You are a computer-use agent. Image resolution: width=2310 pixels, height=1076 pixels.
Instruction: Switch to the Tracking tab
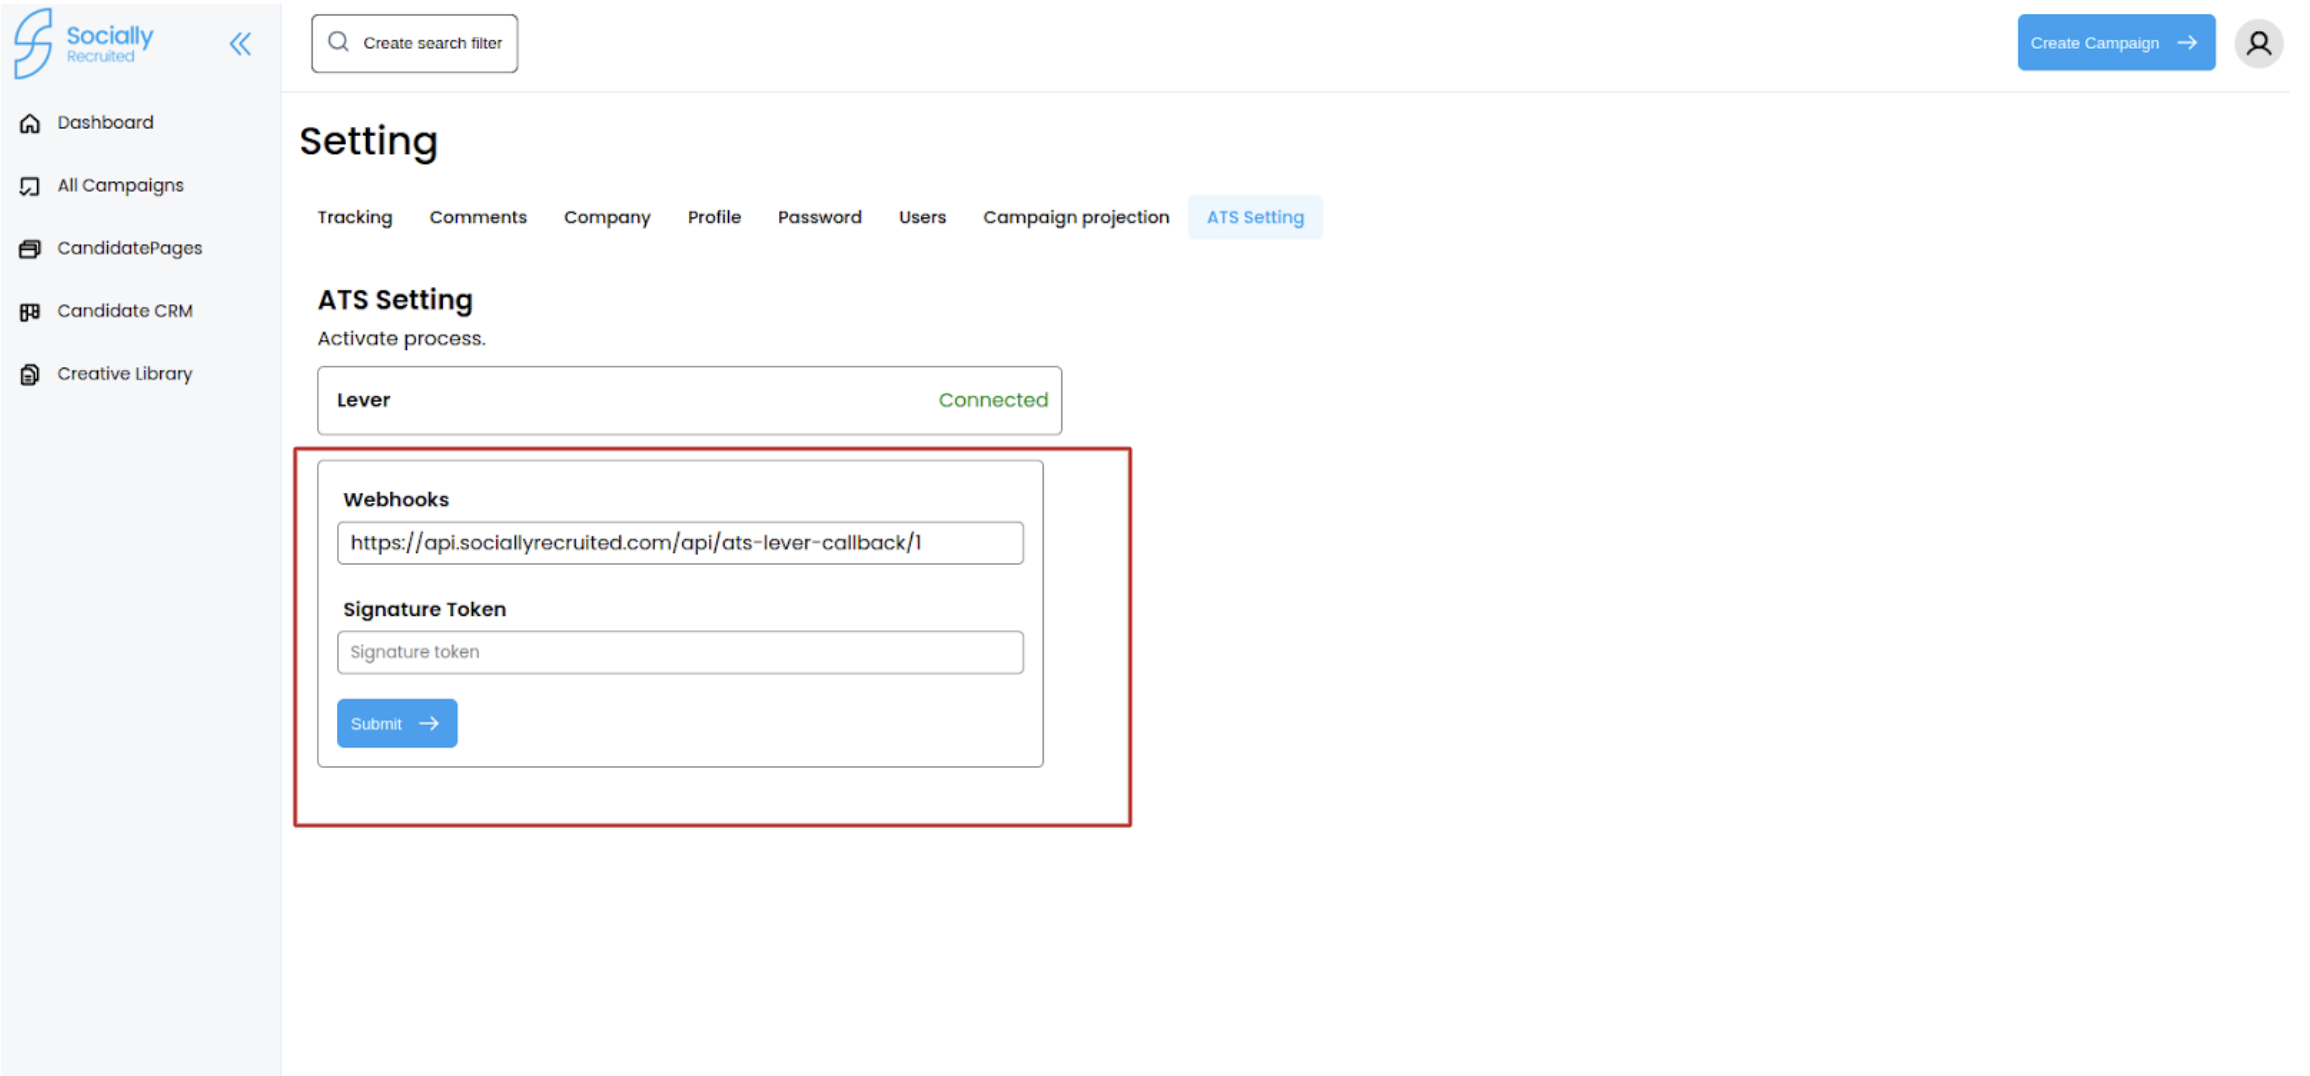pyautogui.click(x=355, y=217)
